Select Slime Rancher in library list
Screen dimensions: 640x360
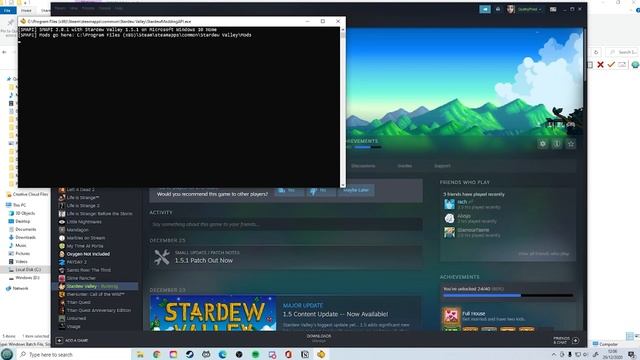coord(81,278)
